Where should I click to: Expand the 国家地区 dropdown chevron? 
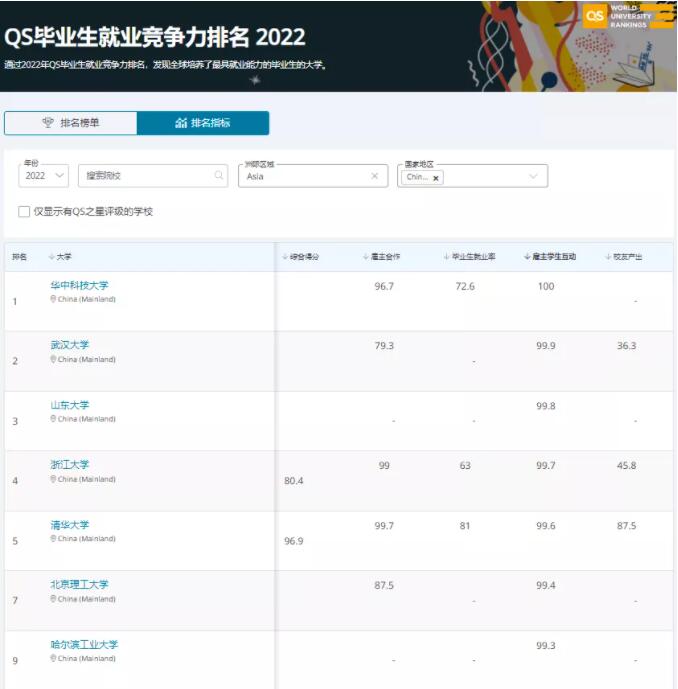pyautogui.click(x=533, y=176)
